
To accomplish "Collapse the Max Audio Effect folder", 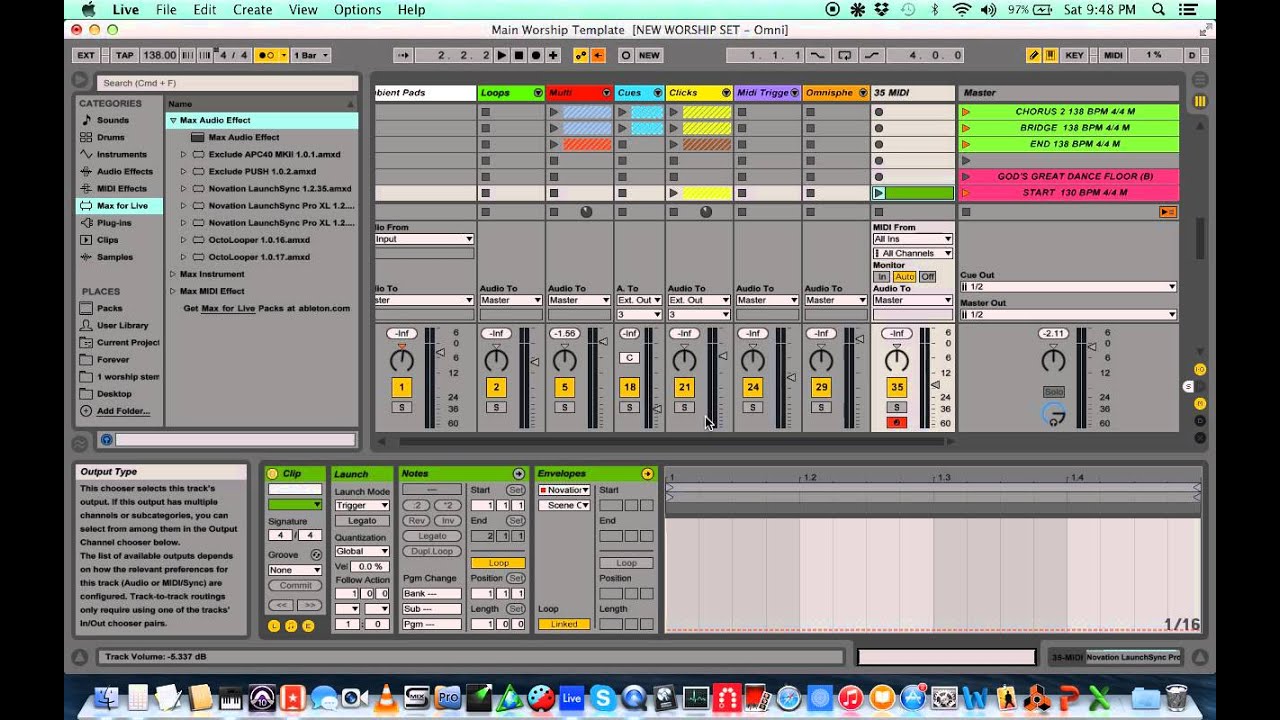I will (x=173, y=120).
